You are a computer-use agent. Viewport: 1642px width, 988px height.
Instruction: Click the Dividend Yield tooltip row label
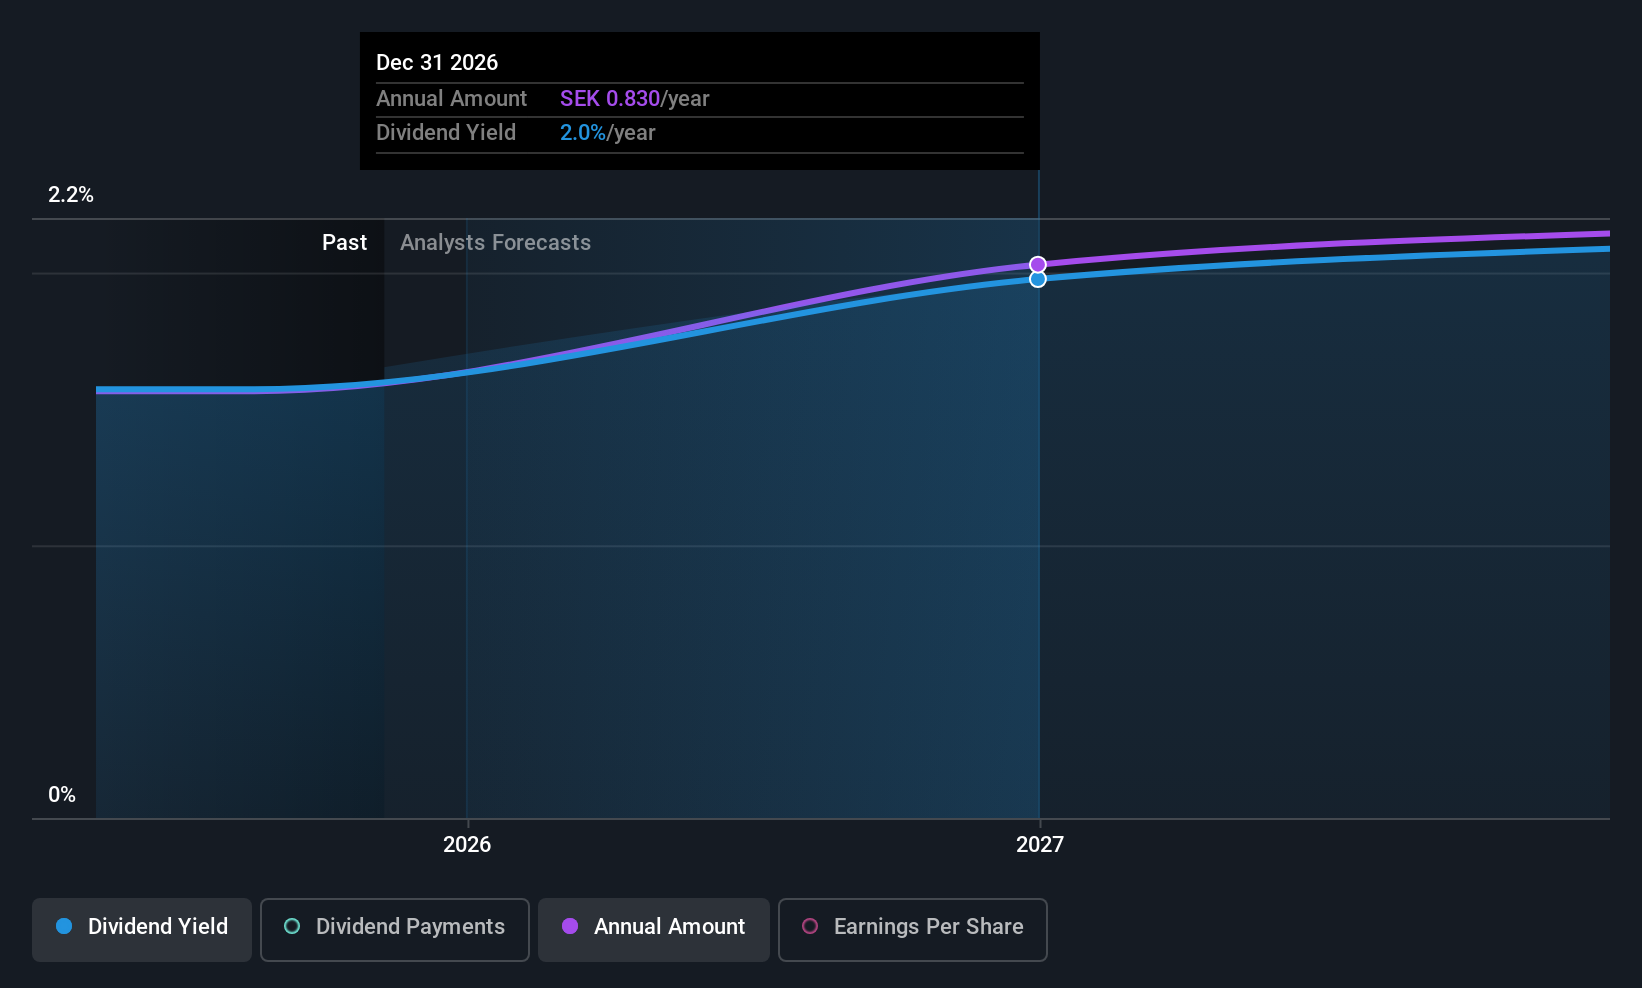(446, 133)
